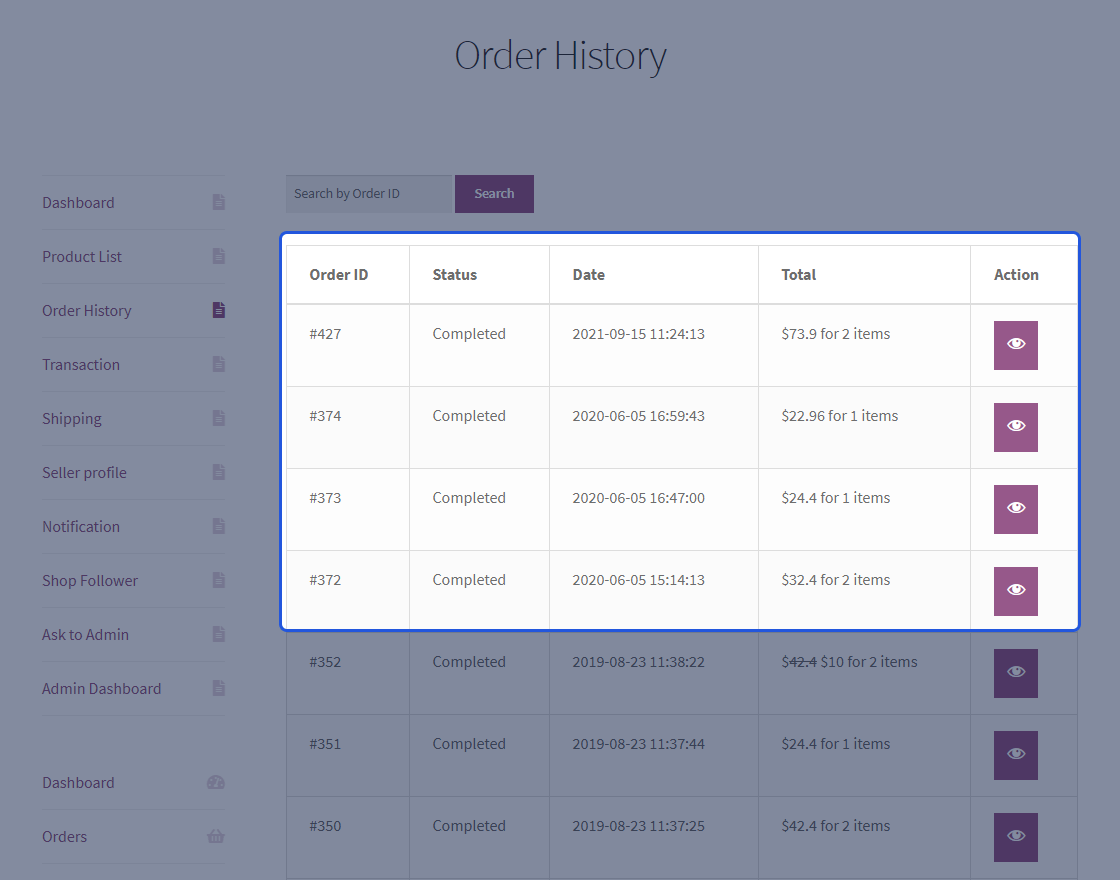Screen dimensions: 1120x880
Task: View order #350 using the eye icon
Action: 1015,837
